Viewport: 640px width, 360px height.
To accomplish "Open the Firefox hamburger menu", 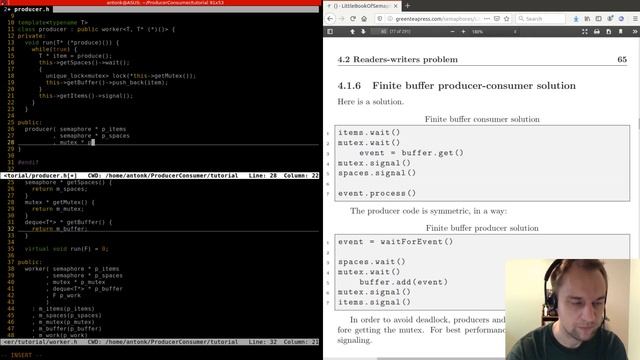I will coord(635,19).
